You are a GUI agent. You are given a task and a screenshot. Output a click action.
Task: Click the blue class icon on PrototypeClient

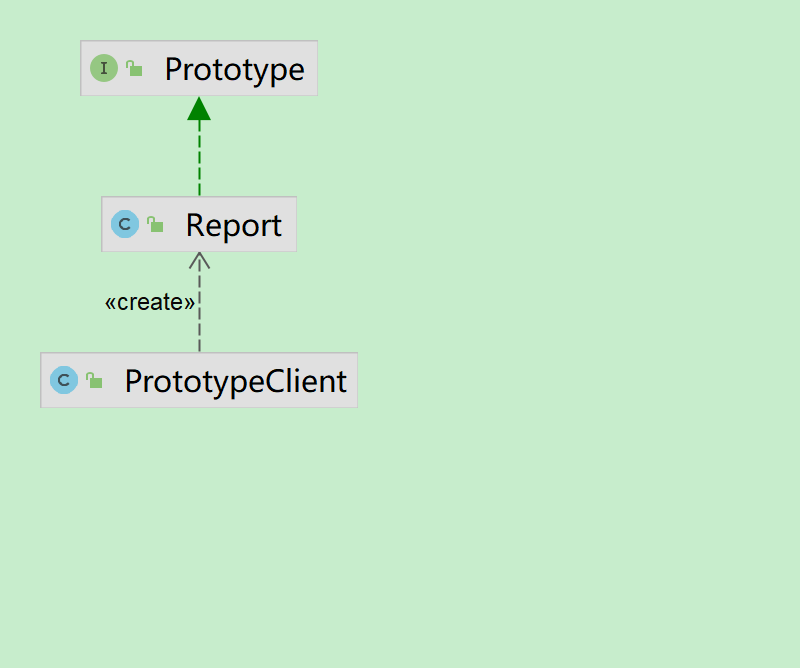point(64,380)
